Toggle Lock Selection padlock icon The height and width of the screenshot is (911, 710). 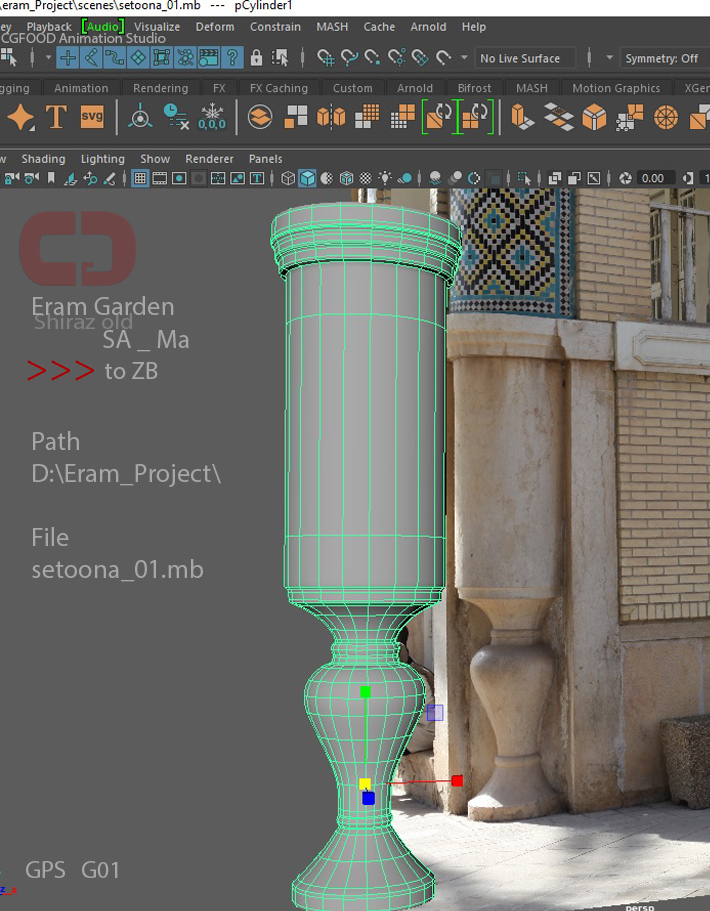(256, 58)
